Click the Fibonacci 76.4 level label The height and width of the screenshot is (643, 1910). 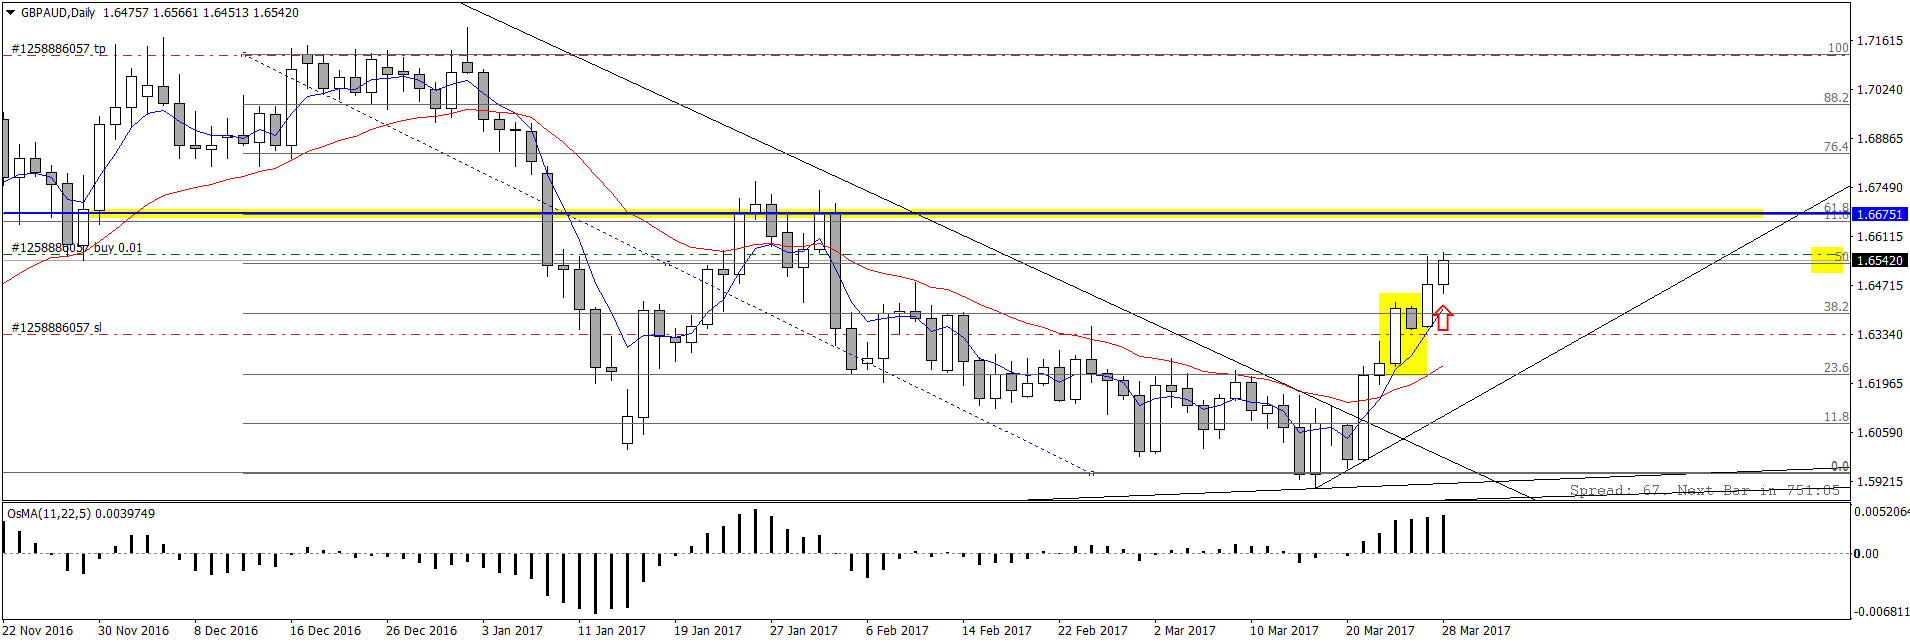(x=1836, y=147)
